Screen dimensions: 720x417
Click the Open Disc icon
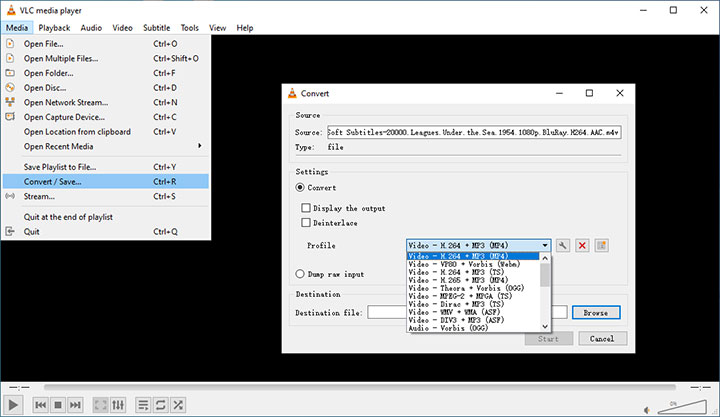pos(10,87)
